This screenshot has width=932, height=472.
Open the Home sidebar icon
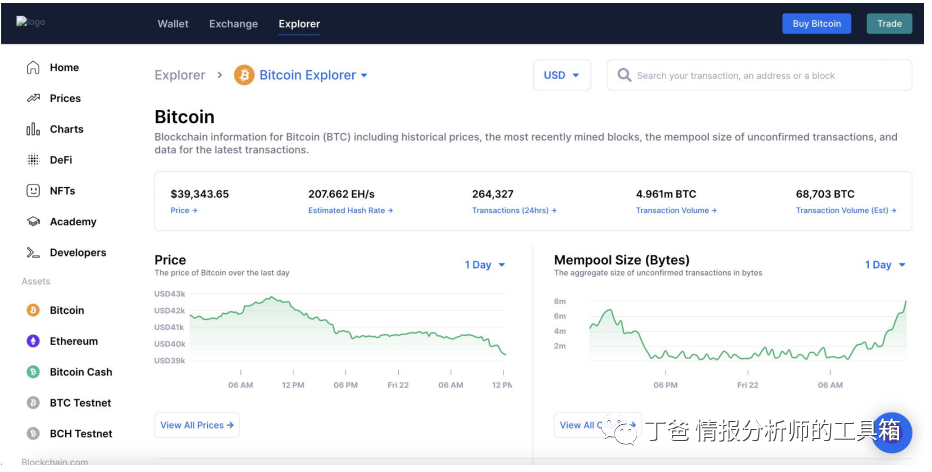(x=33, y=67)
